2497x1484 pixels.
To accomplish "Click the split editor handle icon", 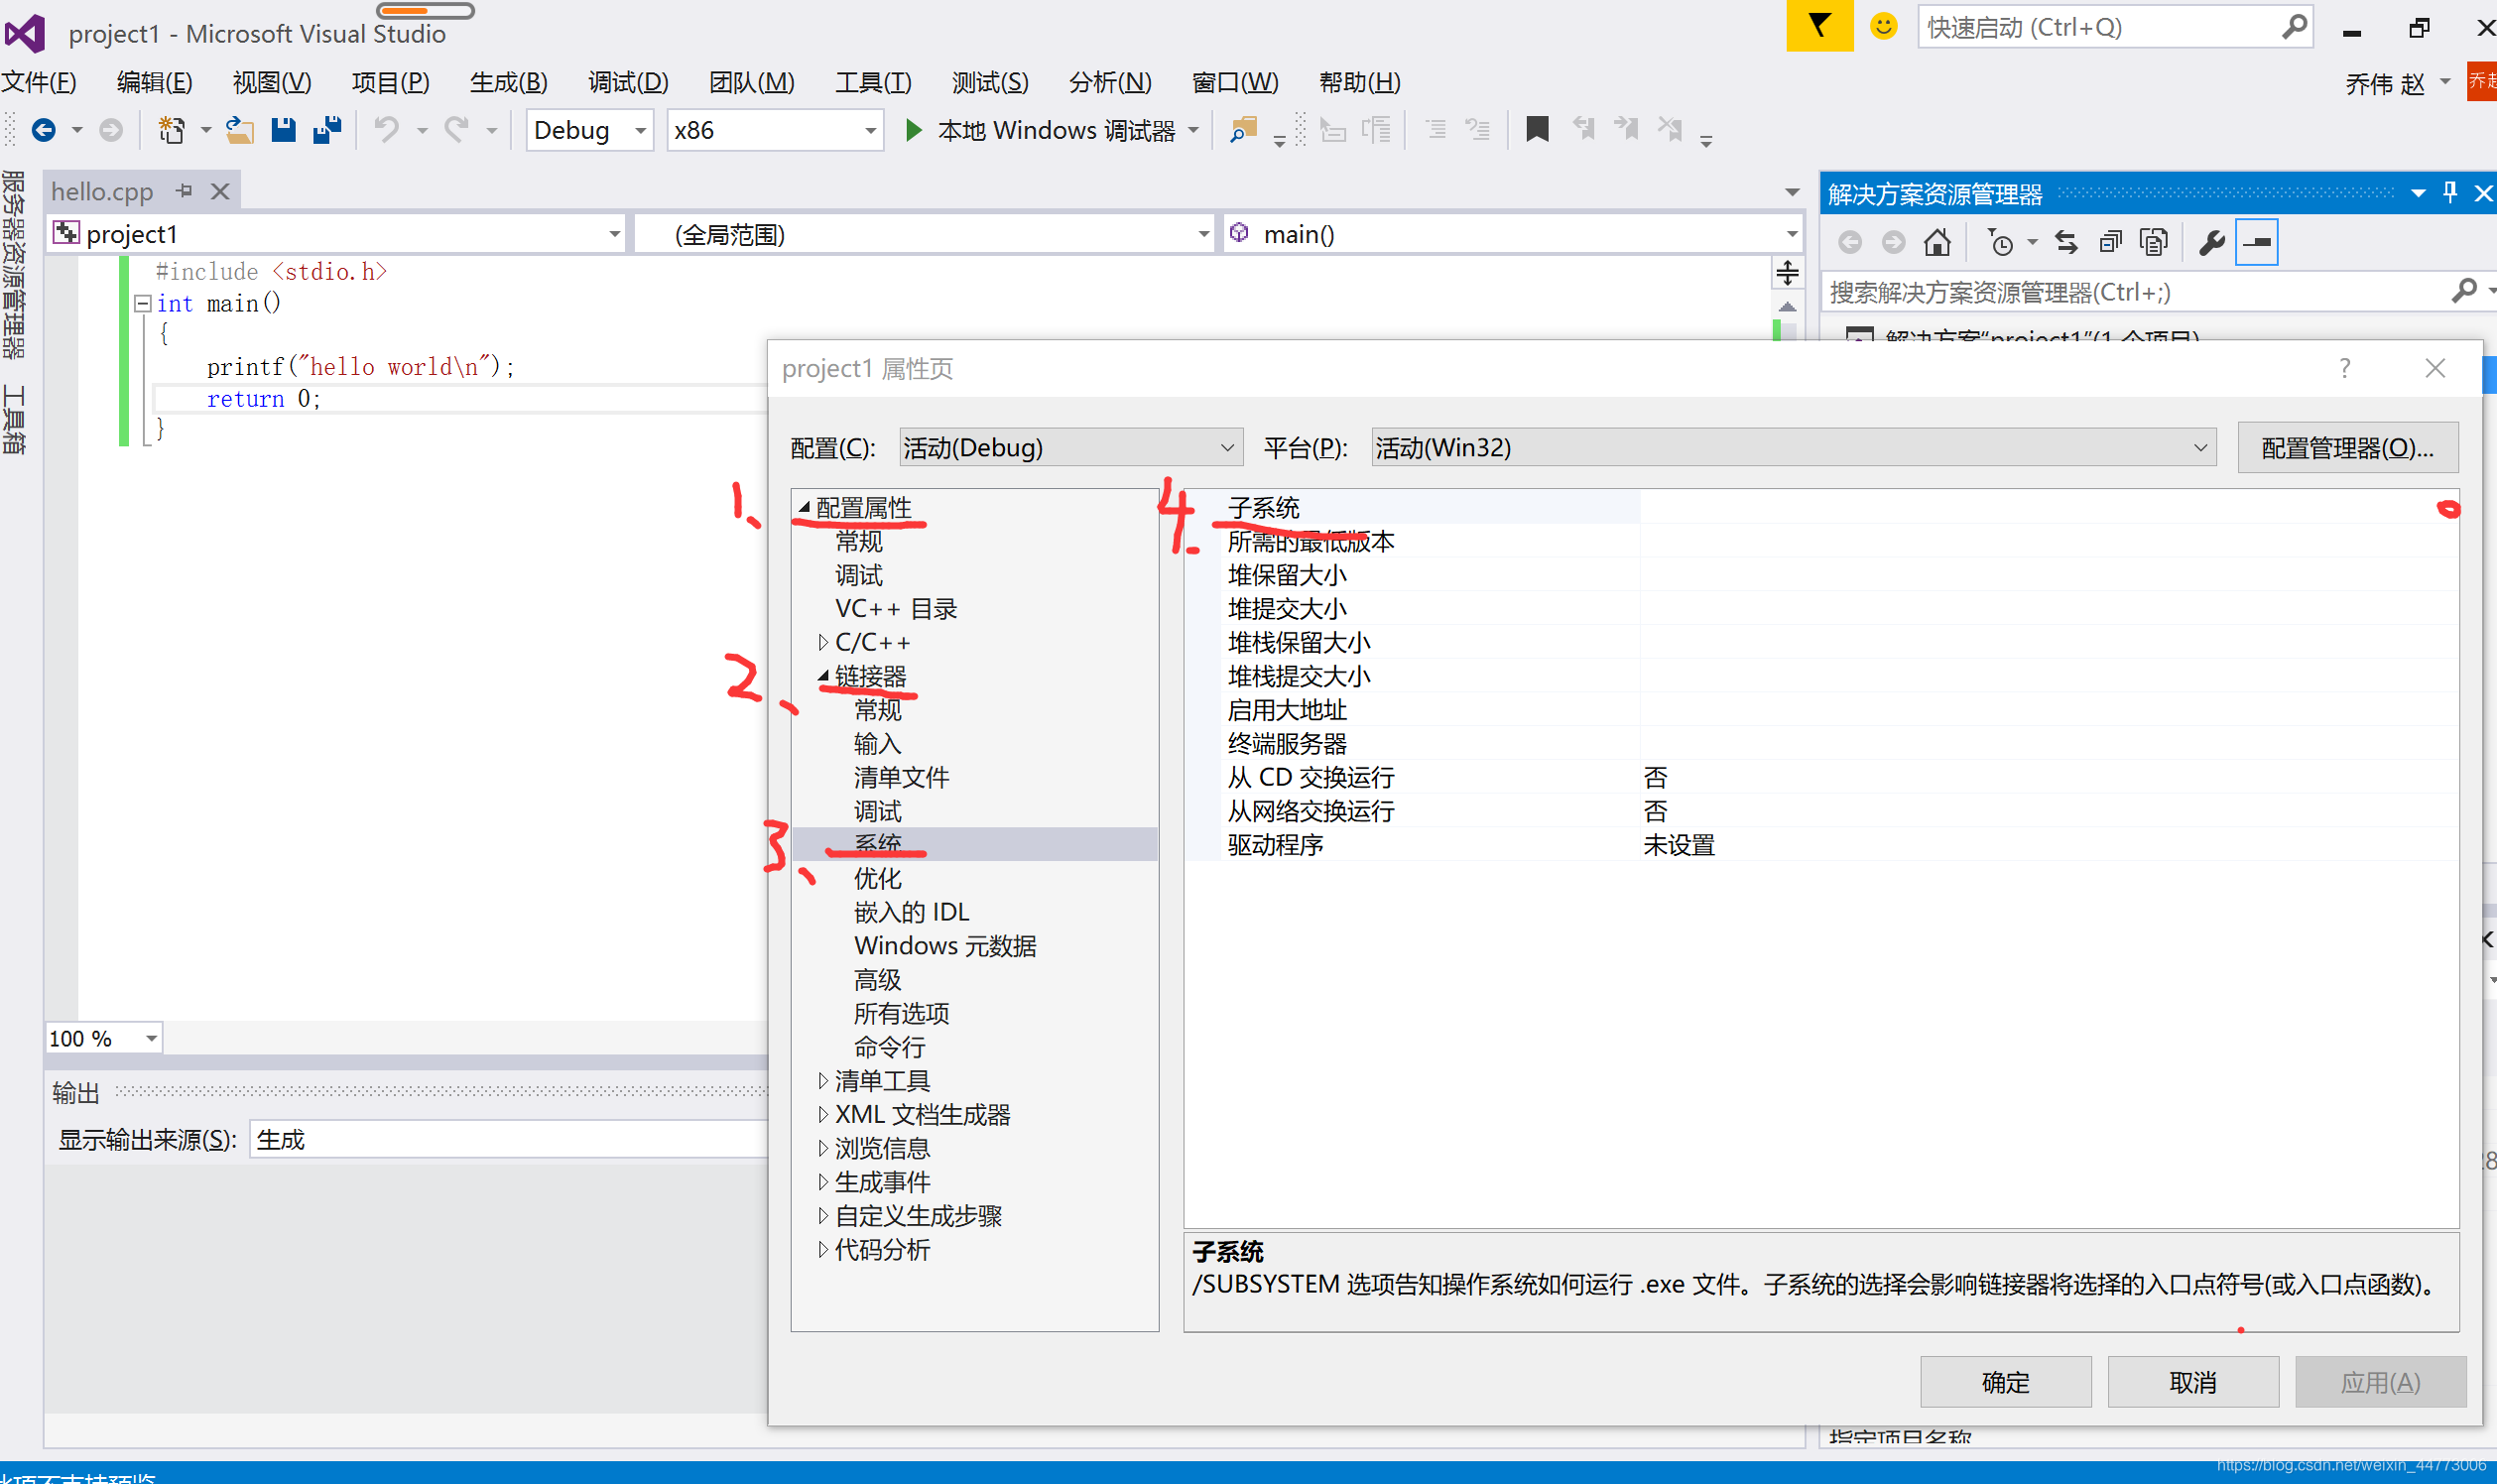I will [x=1787, y=272].
